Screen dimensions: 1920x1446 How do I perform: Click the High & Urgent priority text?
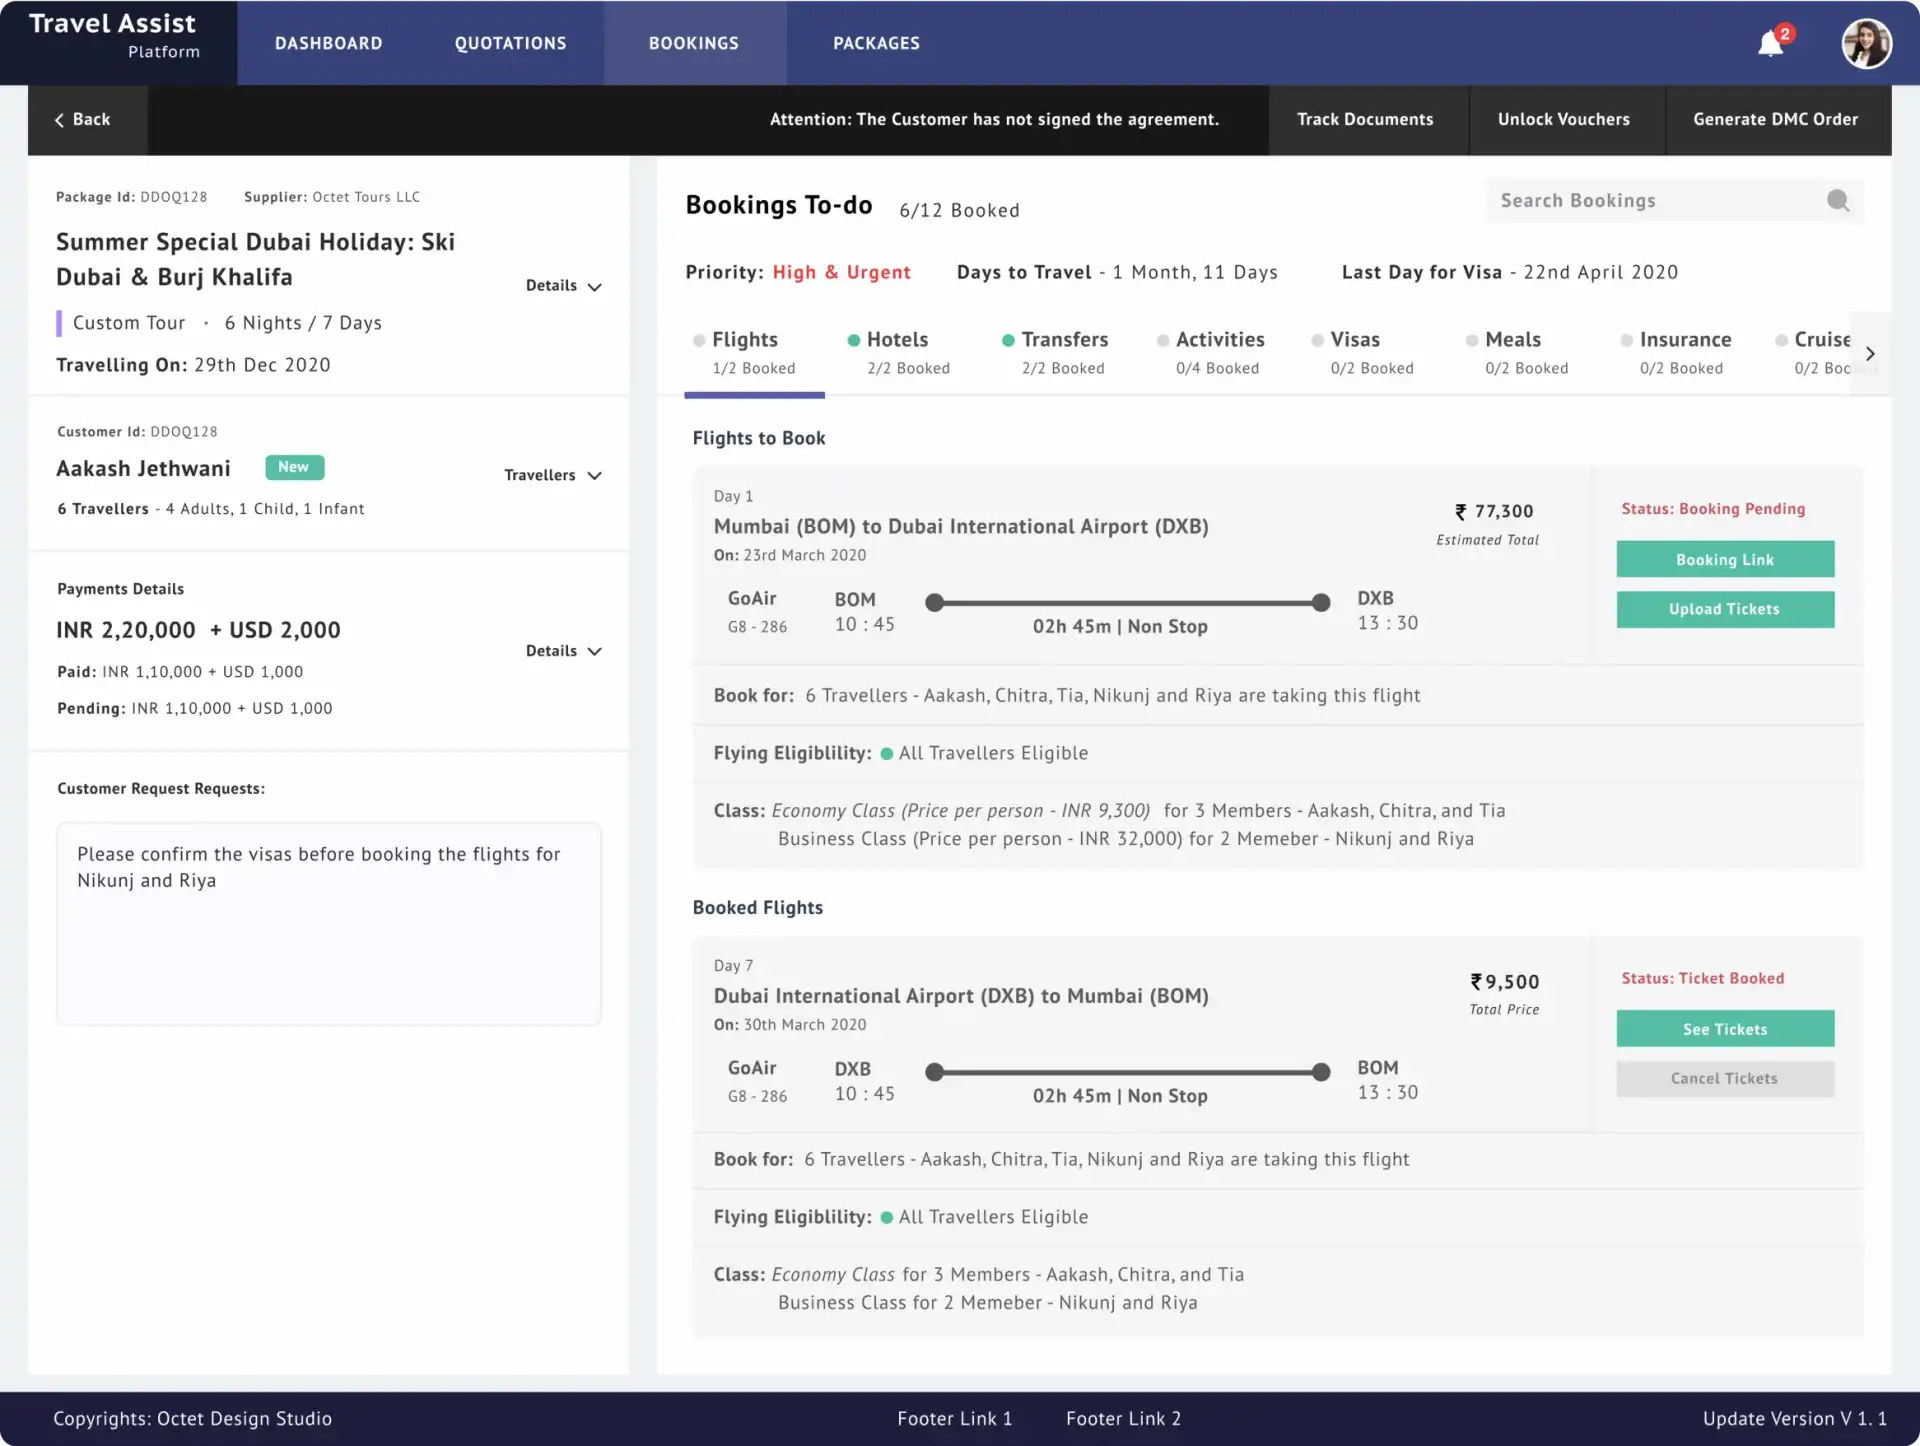842,272
